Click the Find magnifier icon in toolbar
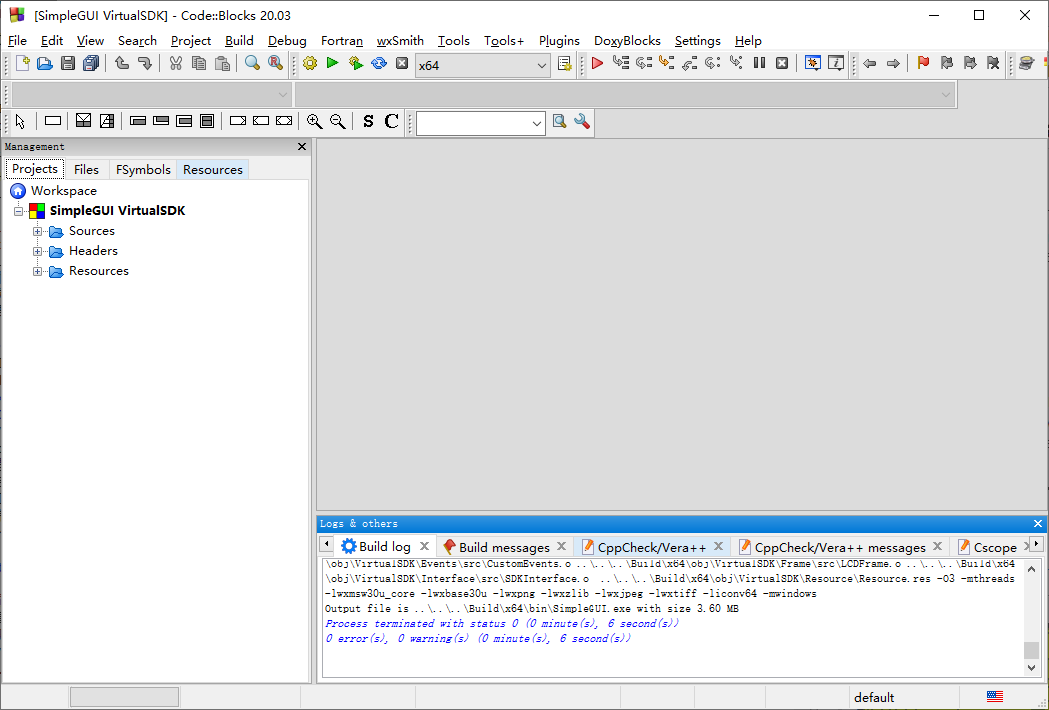Screen dimensions: 1049x710 pos(252,64)
